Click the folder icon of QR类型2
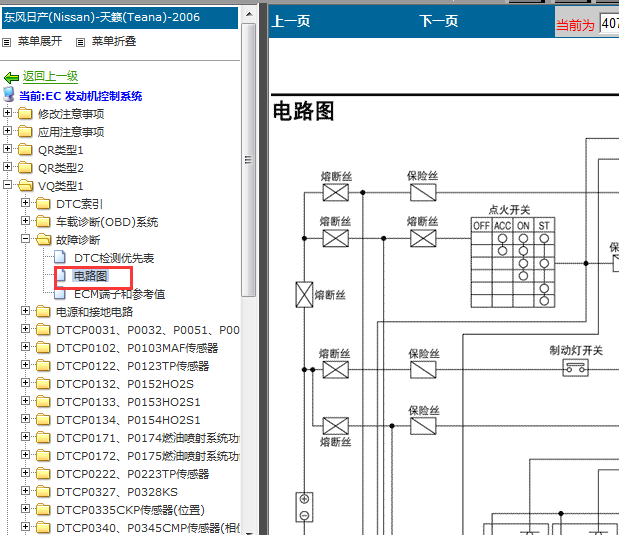Viewport: 619px width, 535px height. [25, 168]
